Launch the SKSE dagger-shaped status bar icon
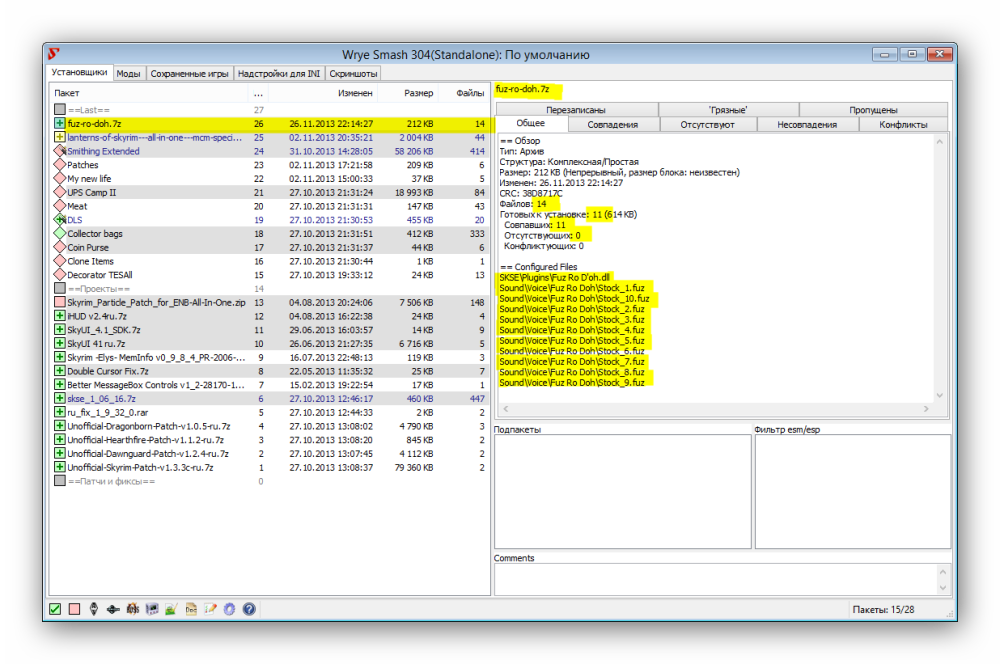1000x664 pixels. tap(113, 609)
